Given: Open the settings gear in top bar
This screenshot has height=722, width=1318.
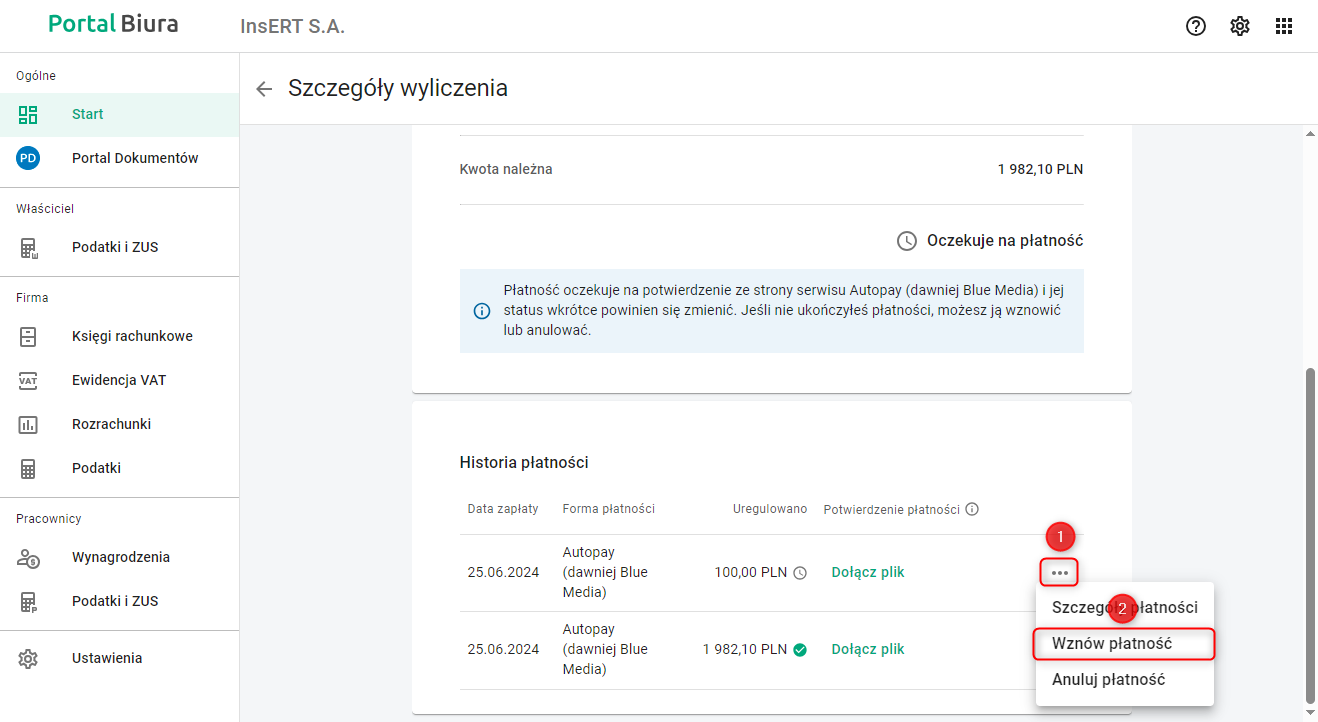Looking at the screenshot, I should (1240, 26).
